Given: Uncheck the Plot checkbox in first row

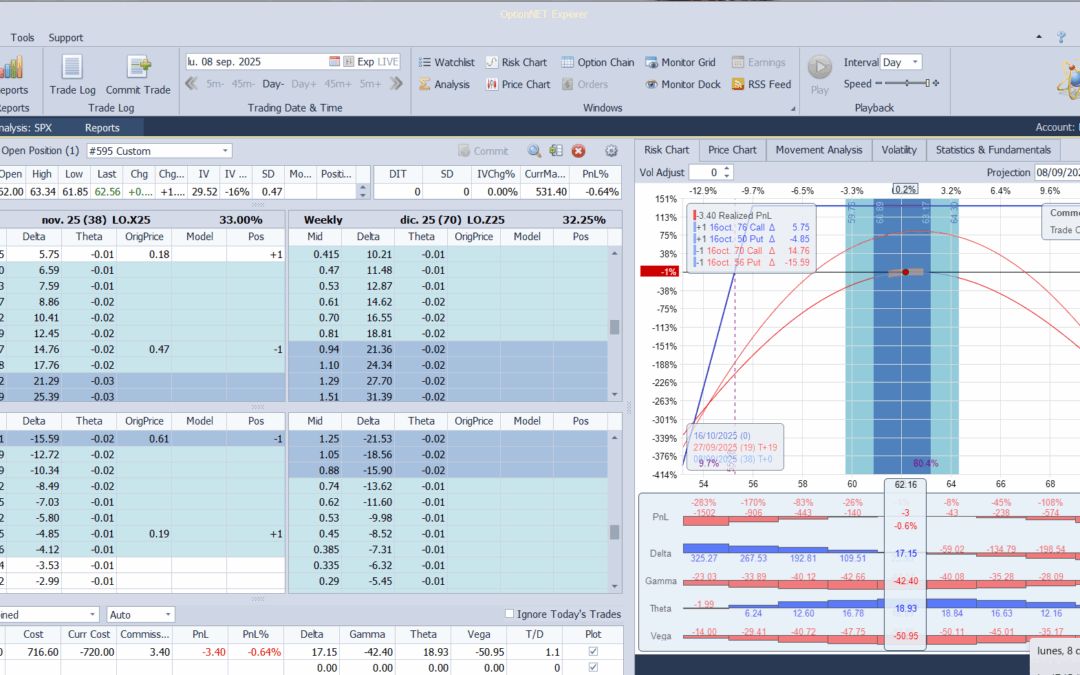Looking at the screenshot, I should [x=595, y=652].
